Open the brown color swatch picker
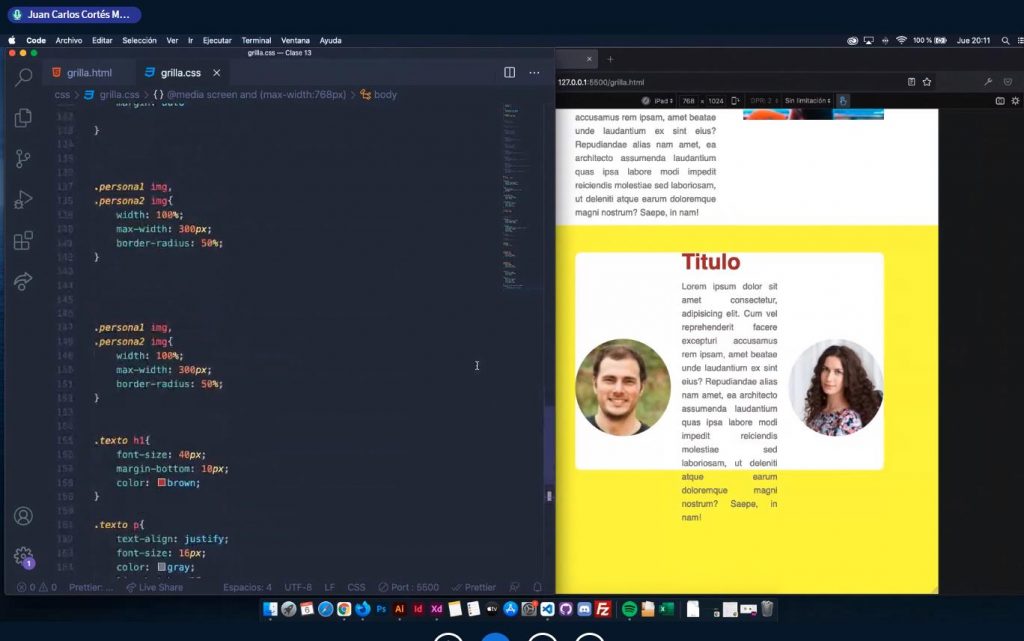 coord(161,482)
